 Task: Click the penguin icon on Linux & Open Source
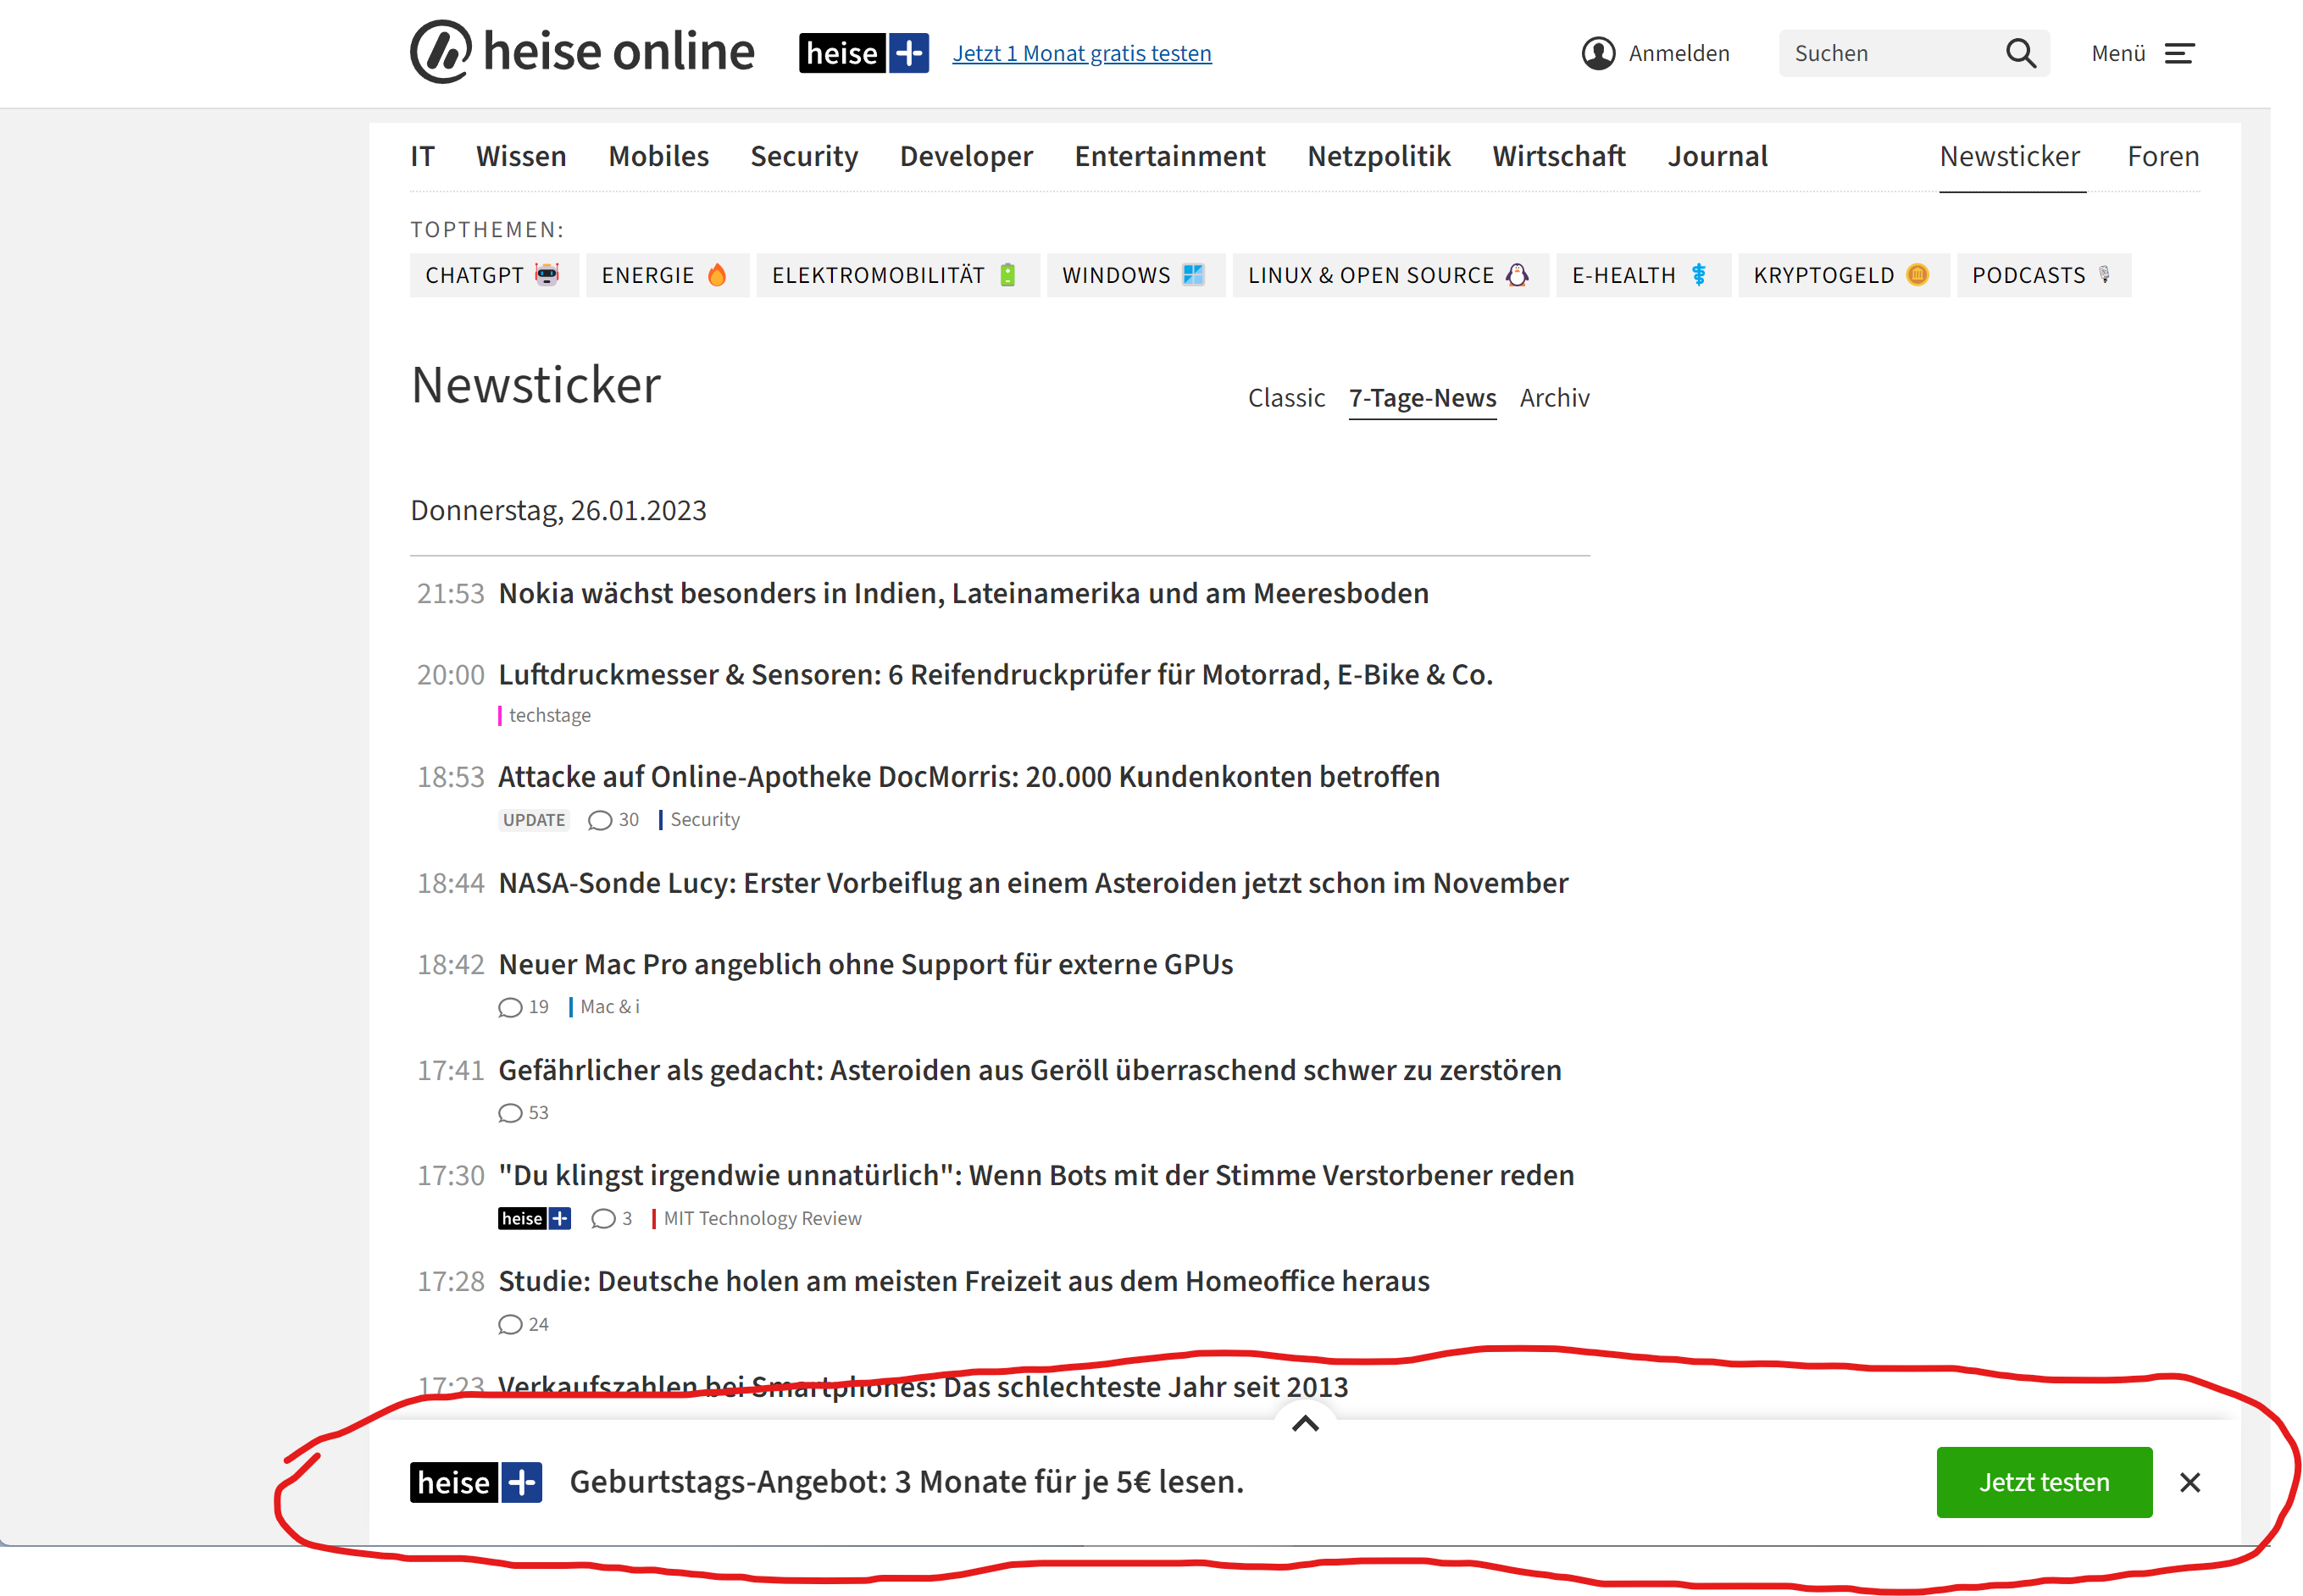point(1518,274)
